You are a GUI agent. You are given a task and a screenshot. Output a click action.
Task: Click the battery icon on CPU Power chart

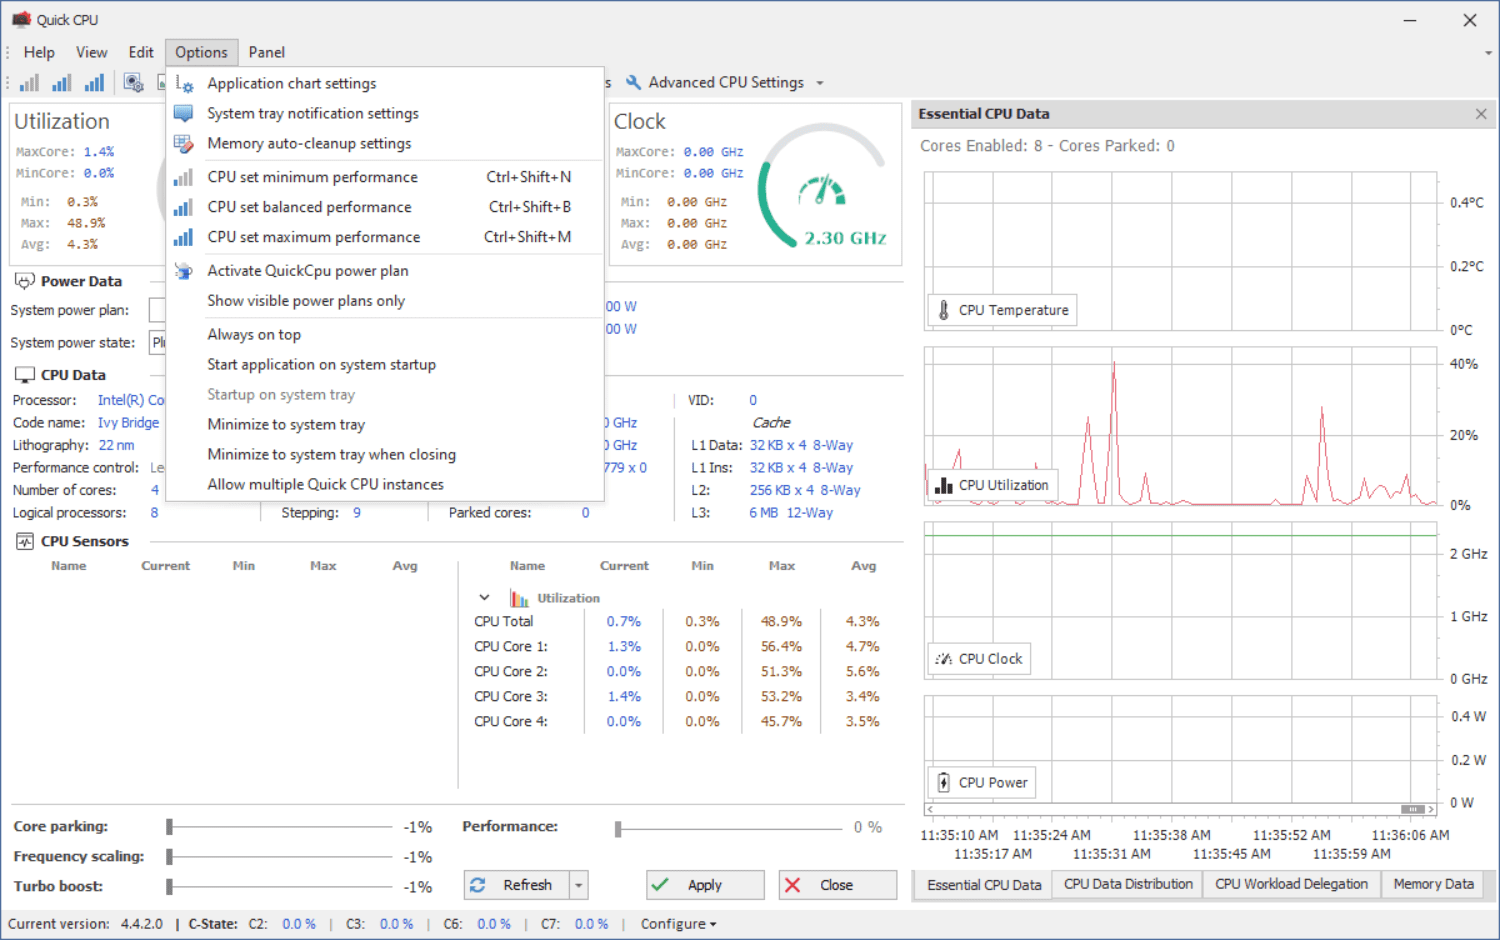click(x=943, y=783)
